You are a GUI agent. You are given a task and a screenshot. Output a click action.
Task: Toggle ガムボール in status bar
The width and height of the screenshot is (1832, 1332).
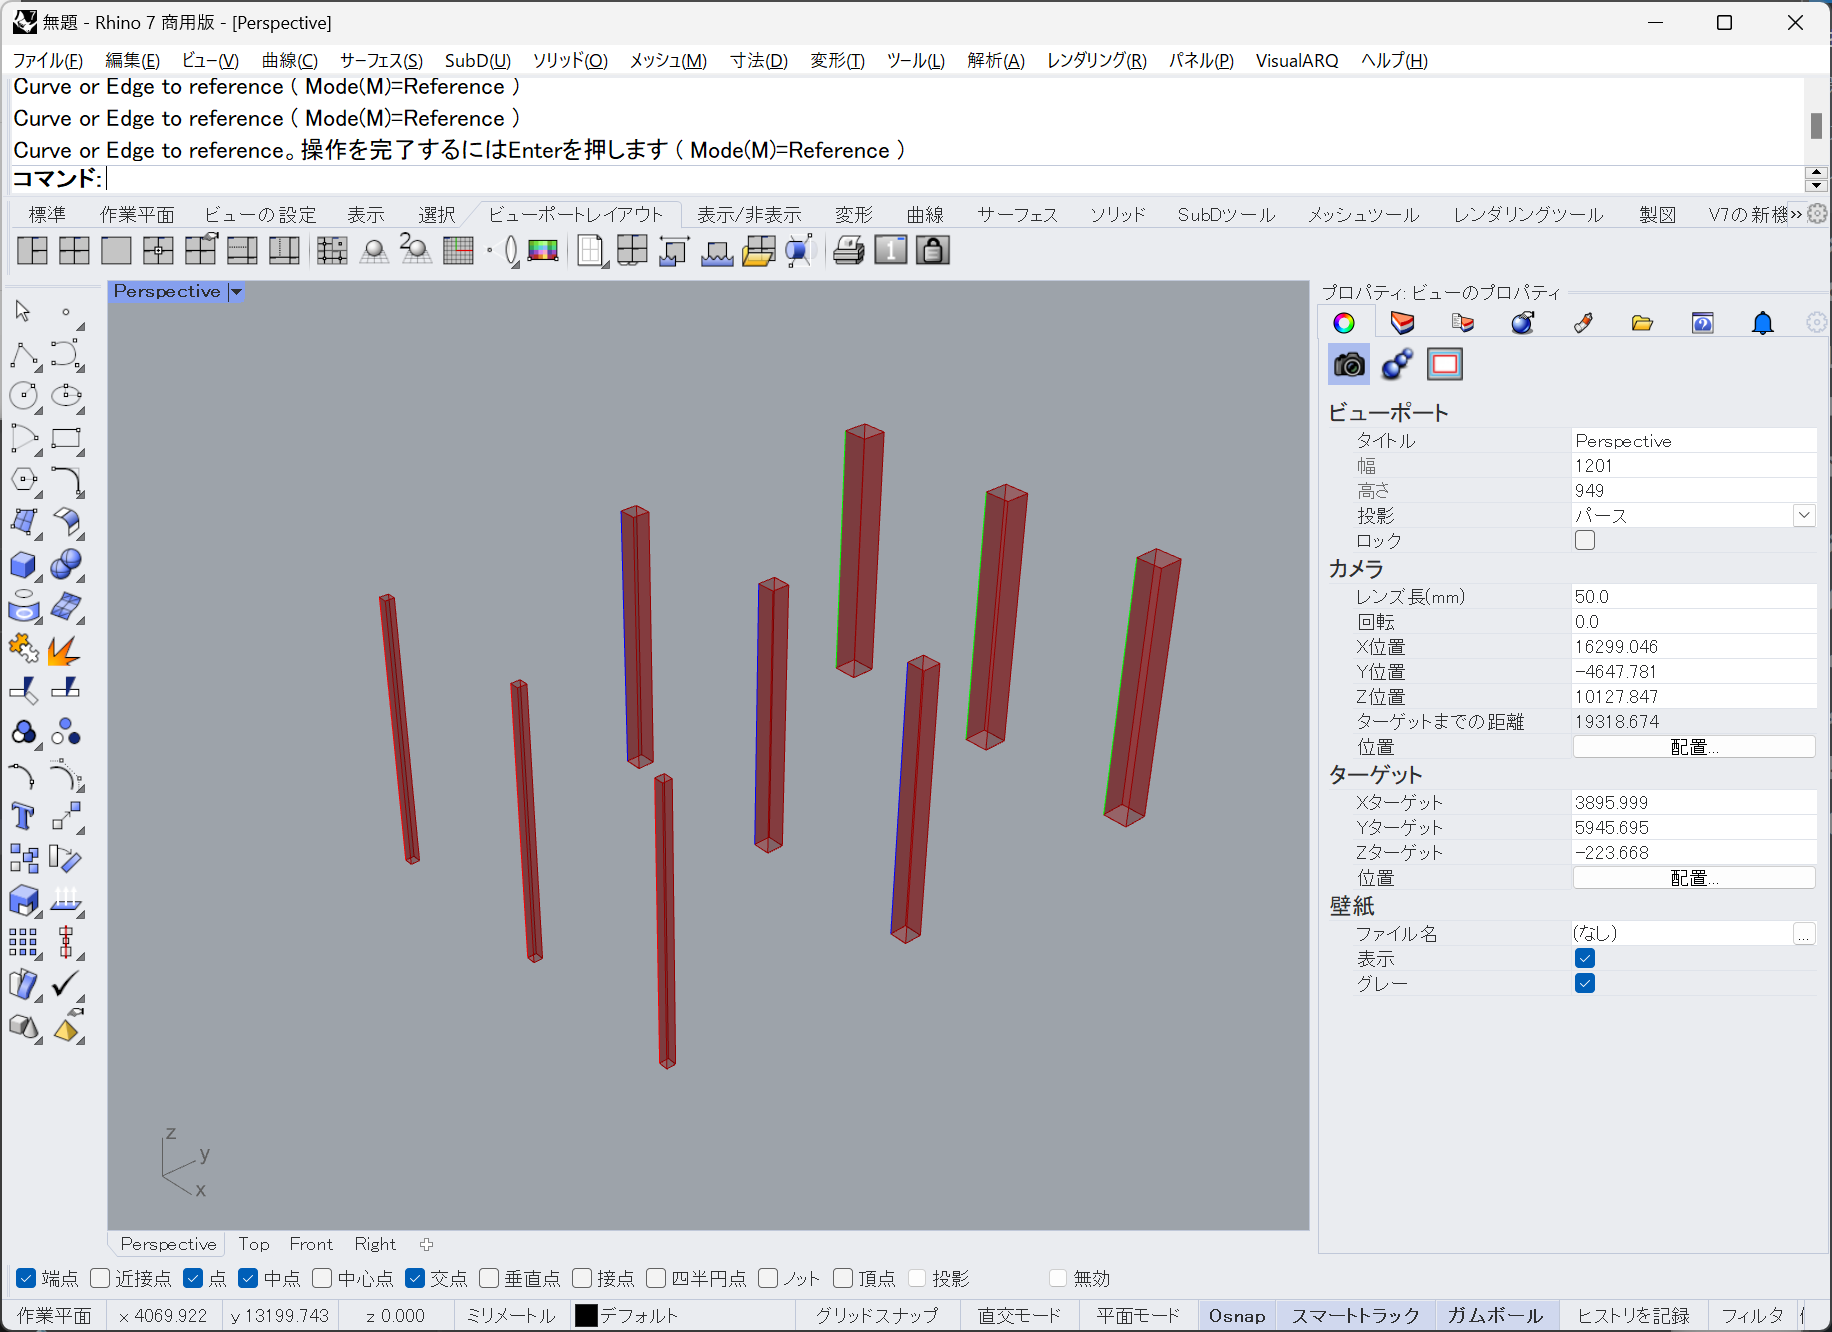[x=1494, y=1315]
